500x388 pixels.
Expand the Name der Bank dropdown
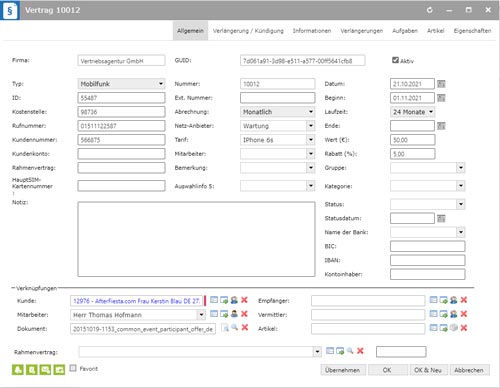click(x=461, y=232)
